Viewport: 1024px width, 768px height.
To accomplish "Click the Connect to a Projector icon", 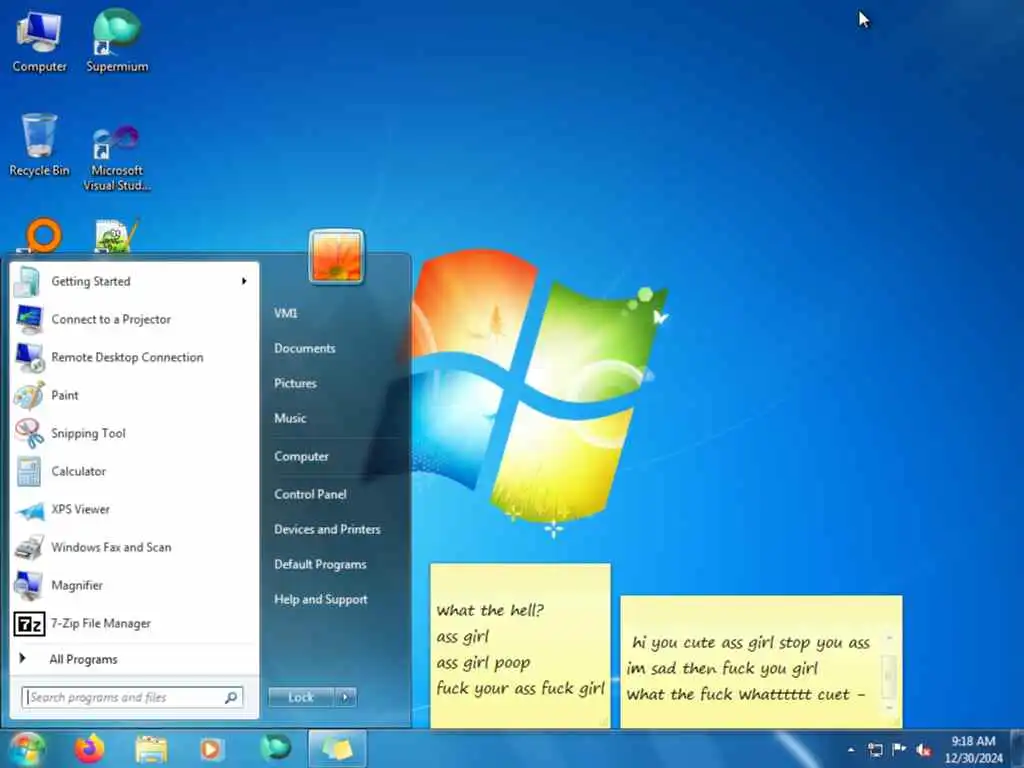I will click(x=29, y=319).
